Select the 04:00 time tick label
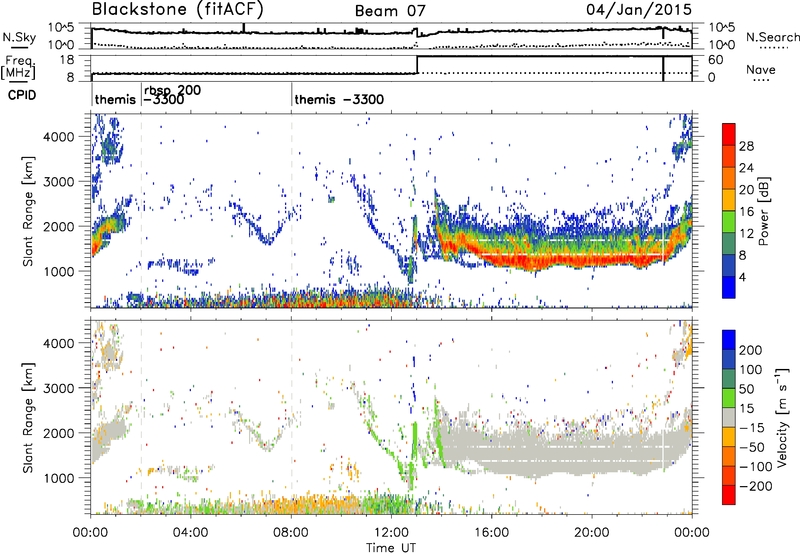 190,533
